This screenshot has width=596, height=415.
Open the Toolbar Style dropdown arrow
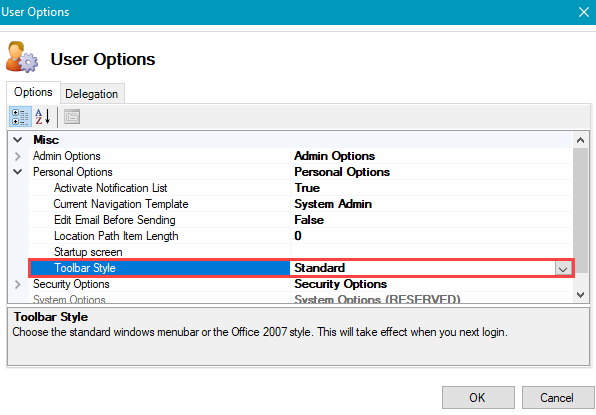coord(563,269)
